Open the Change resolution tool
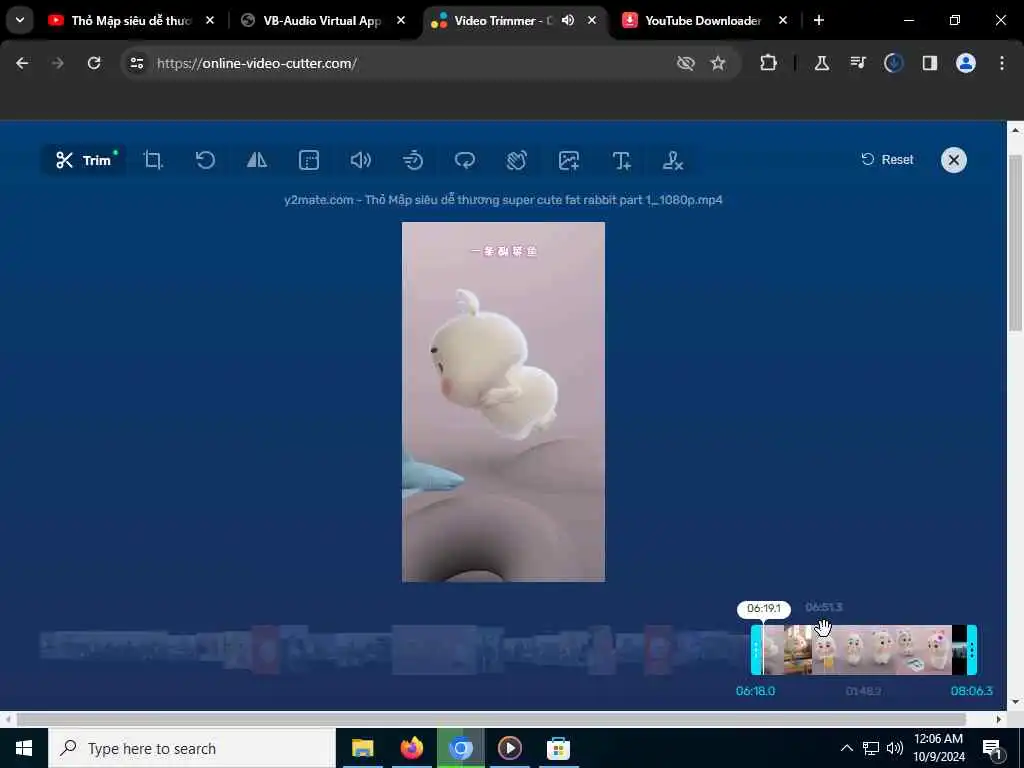The height and width of the screenshot is (768, 1024). [308, 160]
